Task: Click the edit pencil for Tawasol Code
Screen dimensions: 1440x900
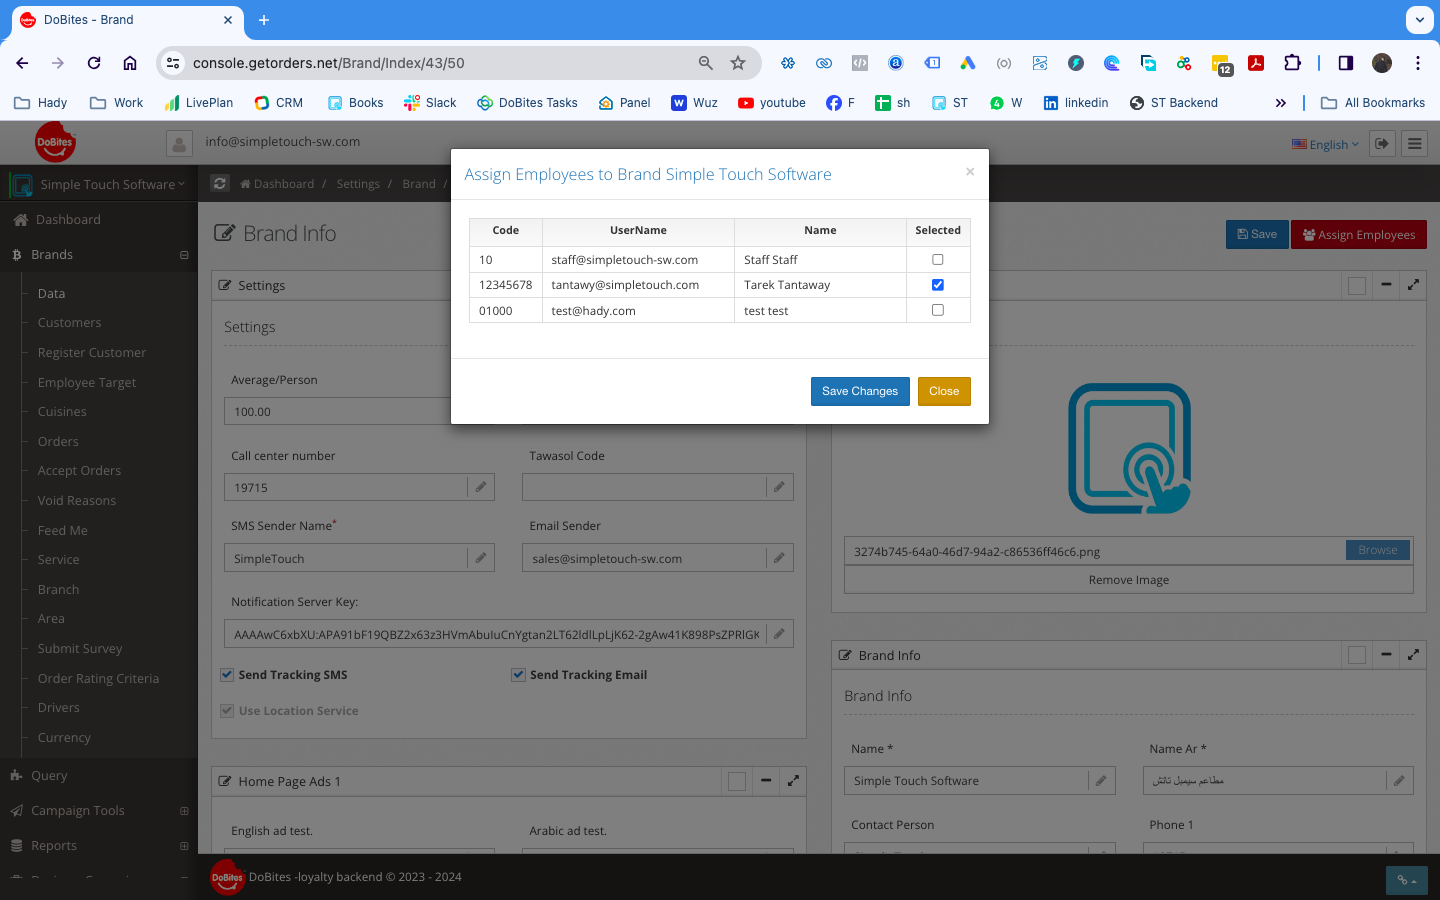Action: (780, 487)
